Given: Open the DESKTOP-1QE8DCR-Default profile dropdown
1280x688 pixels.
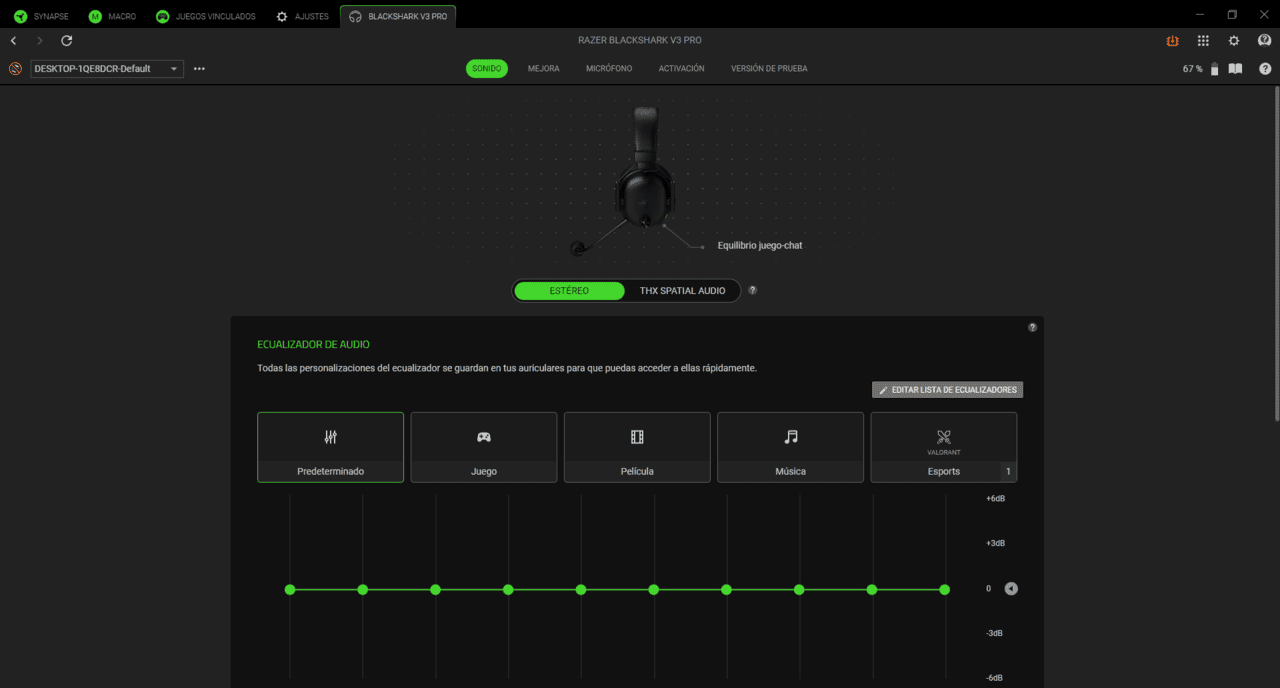Looking at the screenshot, I should (x=107, y=69).
